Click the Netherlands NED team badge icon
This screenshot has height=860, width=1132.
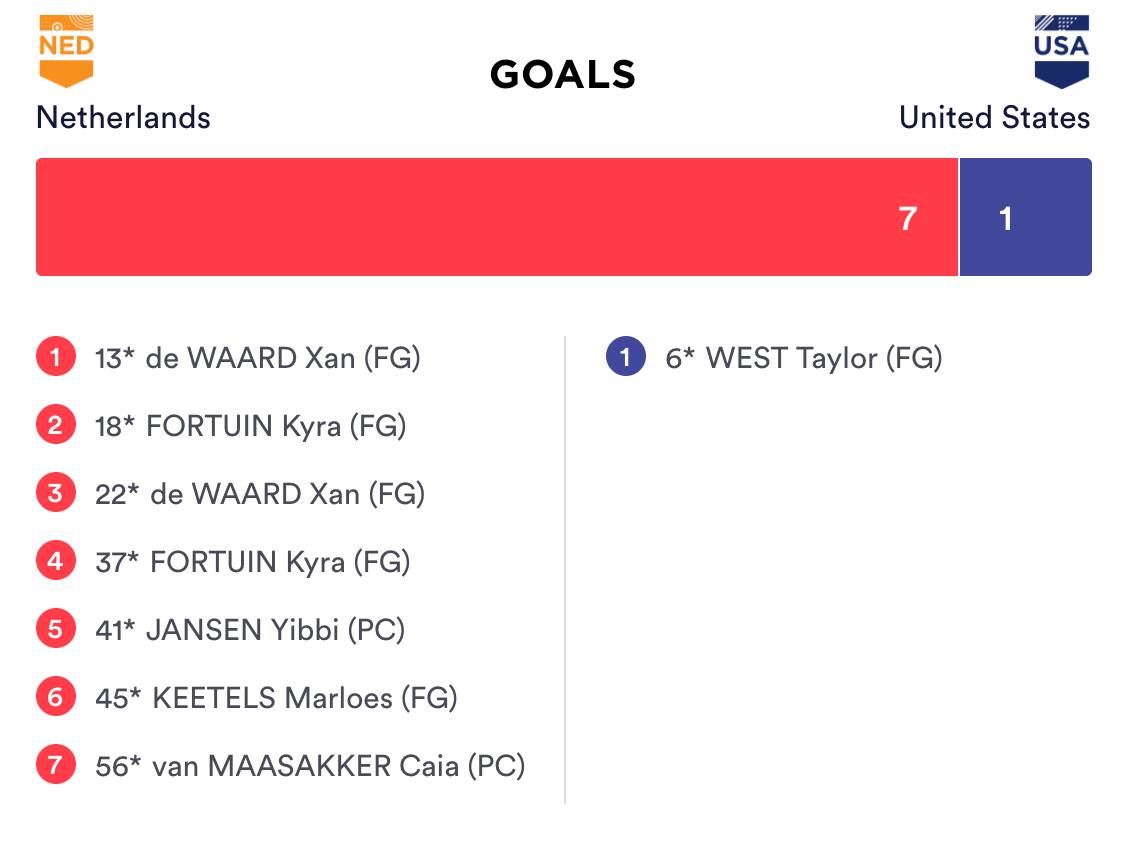tap(66, 51)
